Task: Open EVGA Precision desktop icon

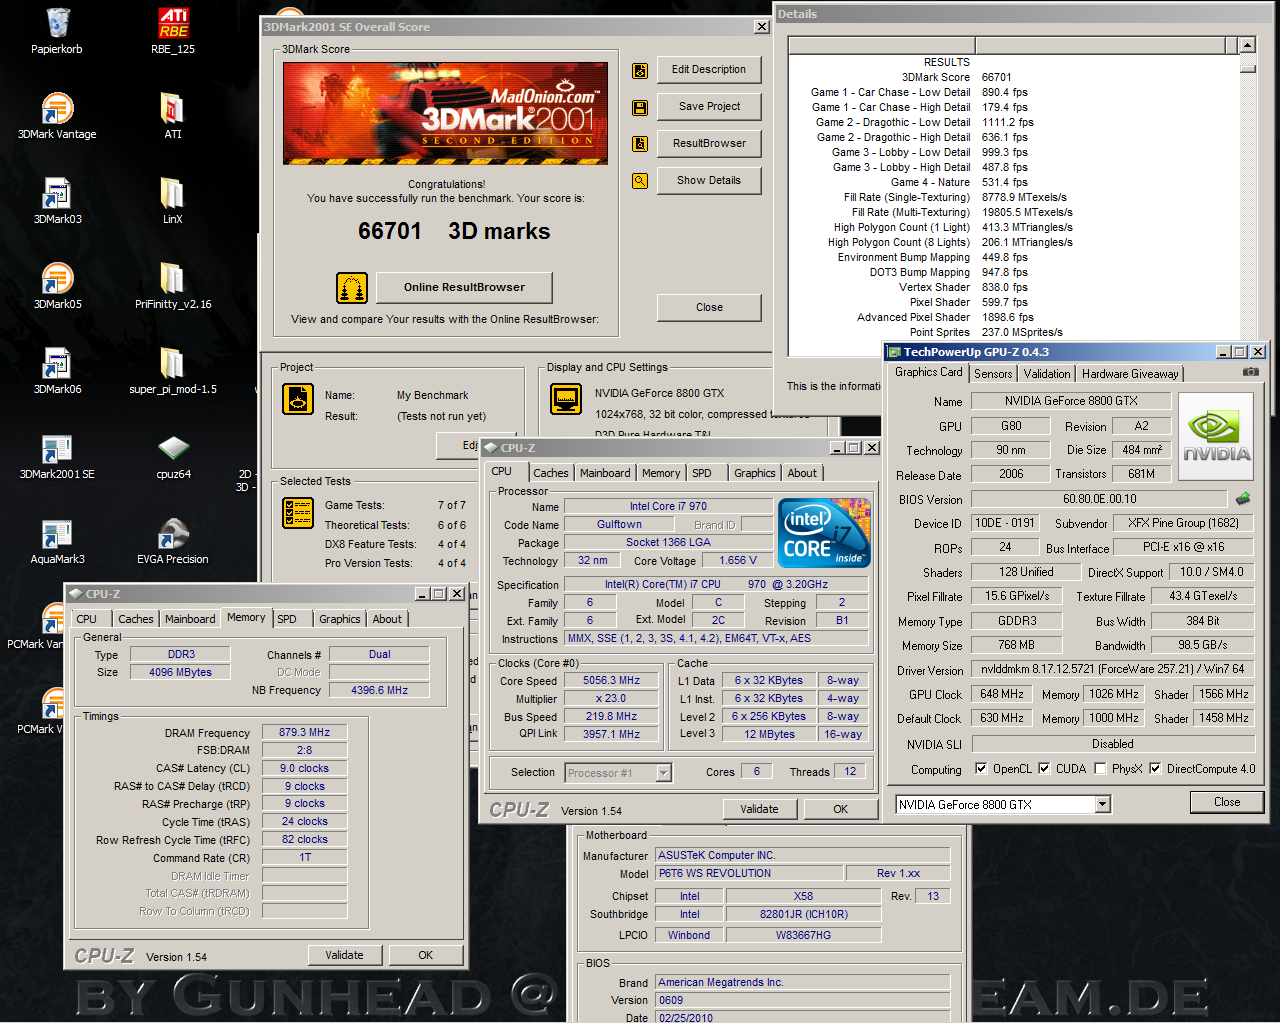Action: click(x=173, y=540)
